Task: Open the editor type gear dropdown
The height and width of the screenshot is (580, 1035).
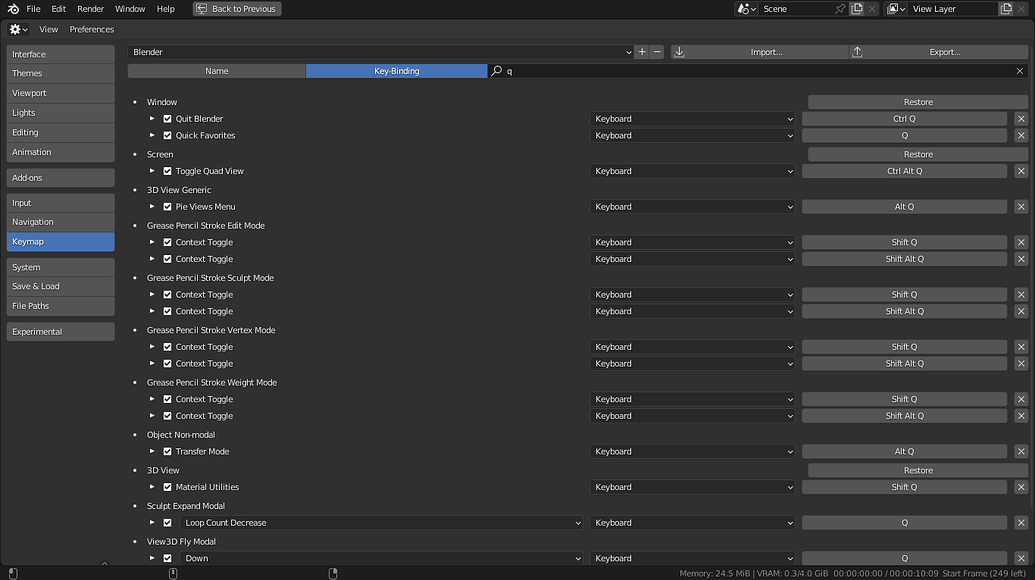Action: click(x=18, y=29)
